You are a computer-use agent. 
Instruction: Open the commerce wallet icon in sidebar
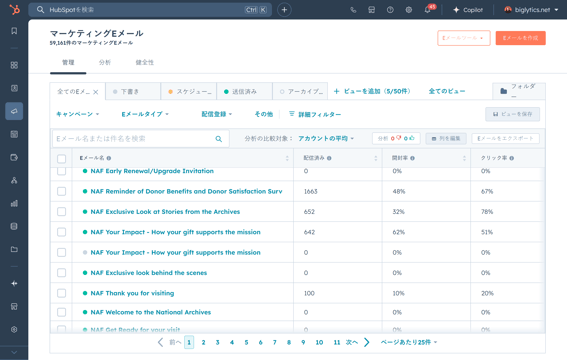coord(14,158)
